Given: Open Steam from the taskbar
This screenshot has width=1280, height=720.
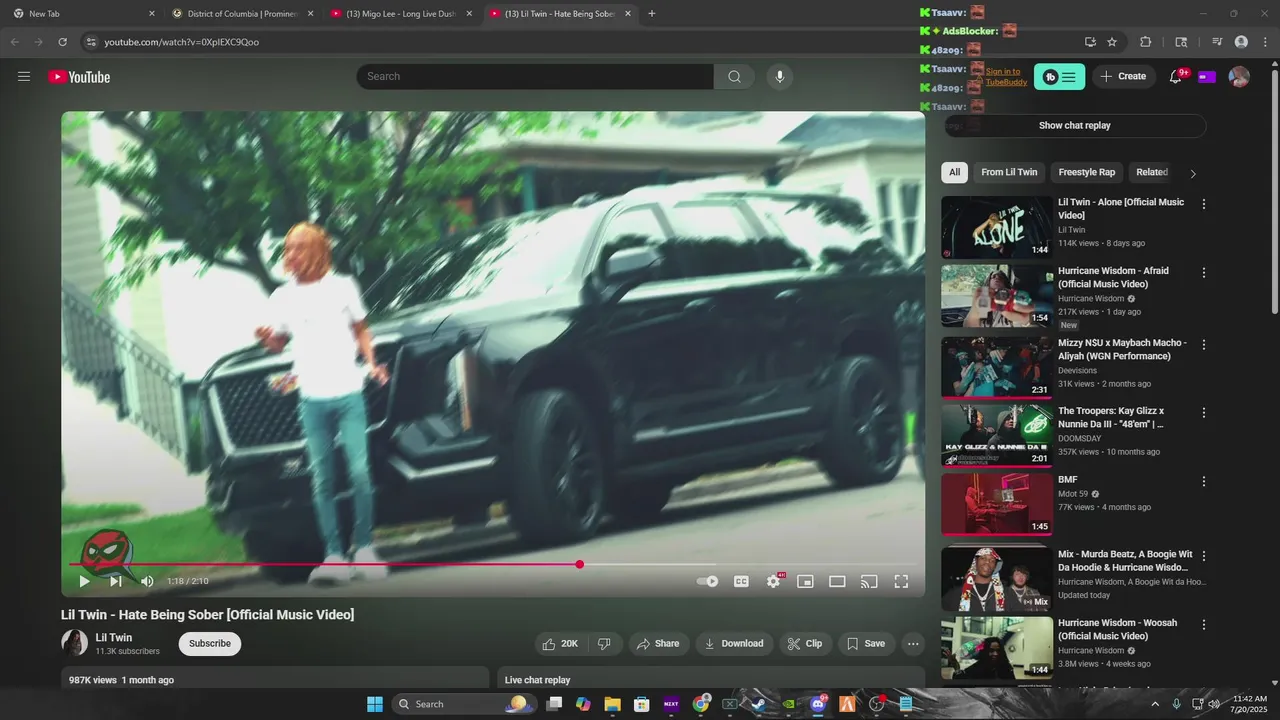Looking at the screenshot, I should tap(759, 704).
